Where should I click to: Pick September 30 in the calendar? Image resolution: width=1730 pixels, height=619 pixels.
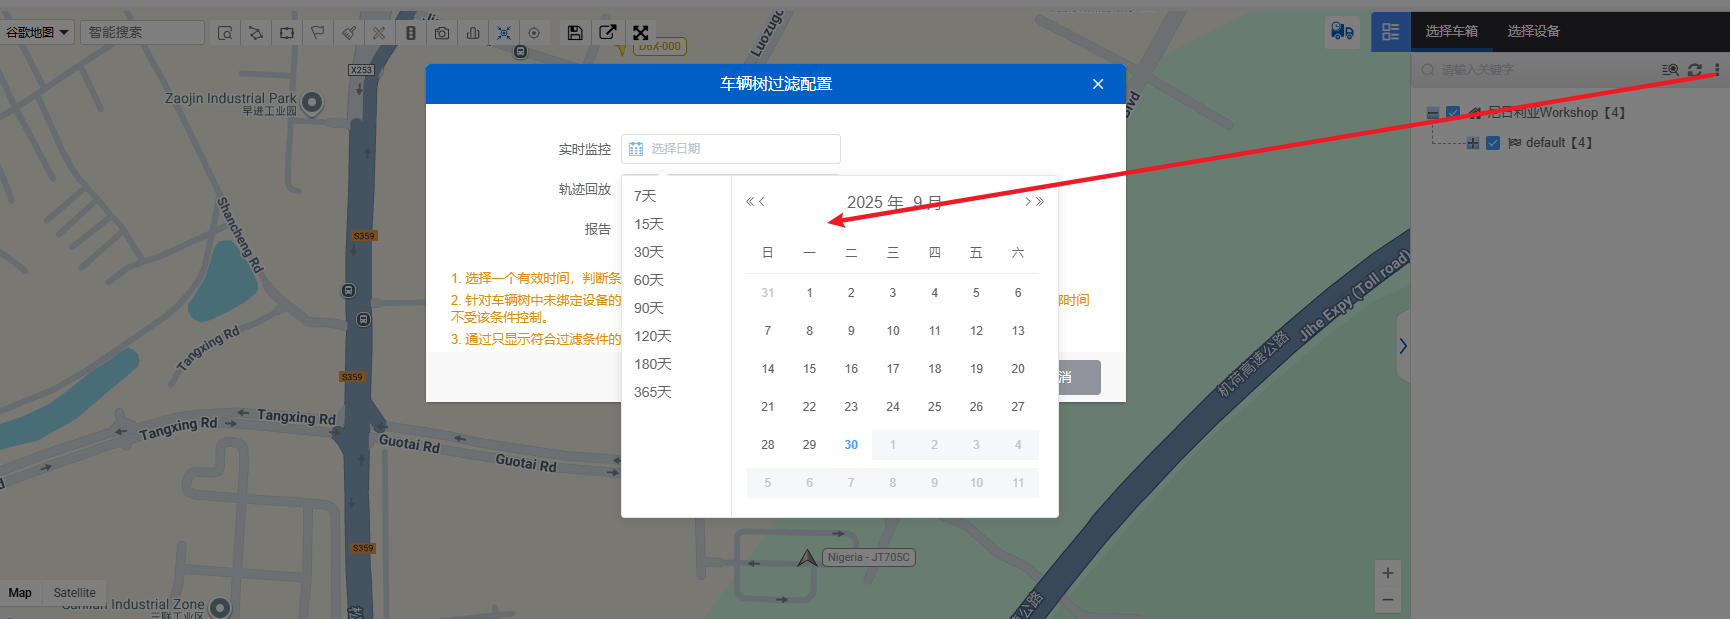(851, 445)
